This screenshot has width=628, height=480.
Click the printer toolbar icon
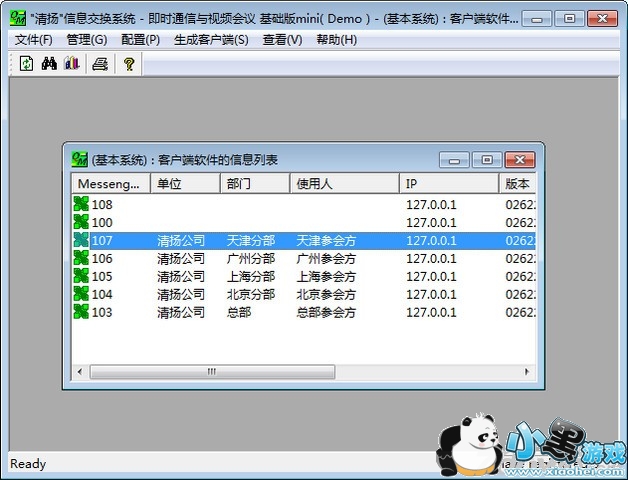pos(100,64)
